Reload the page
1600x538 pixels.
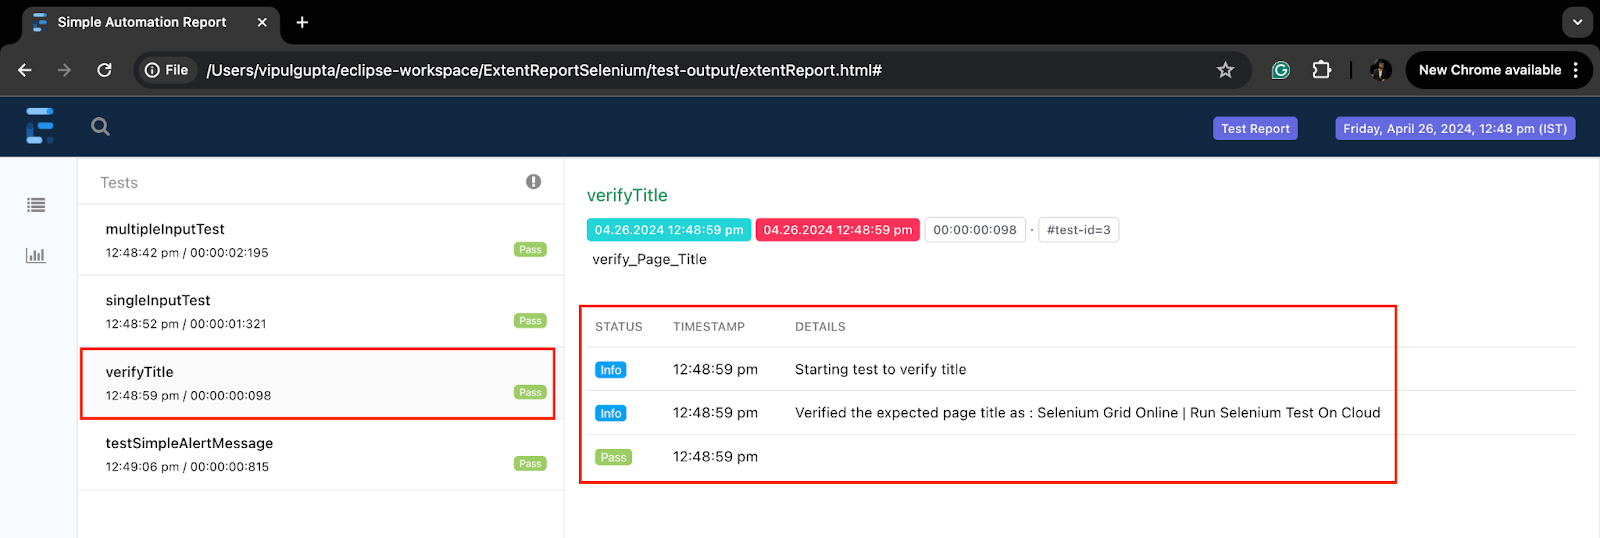coord(104,70)
